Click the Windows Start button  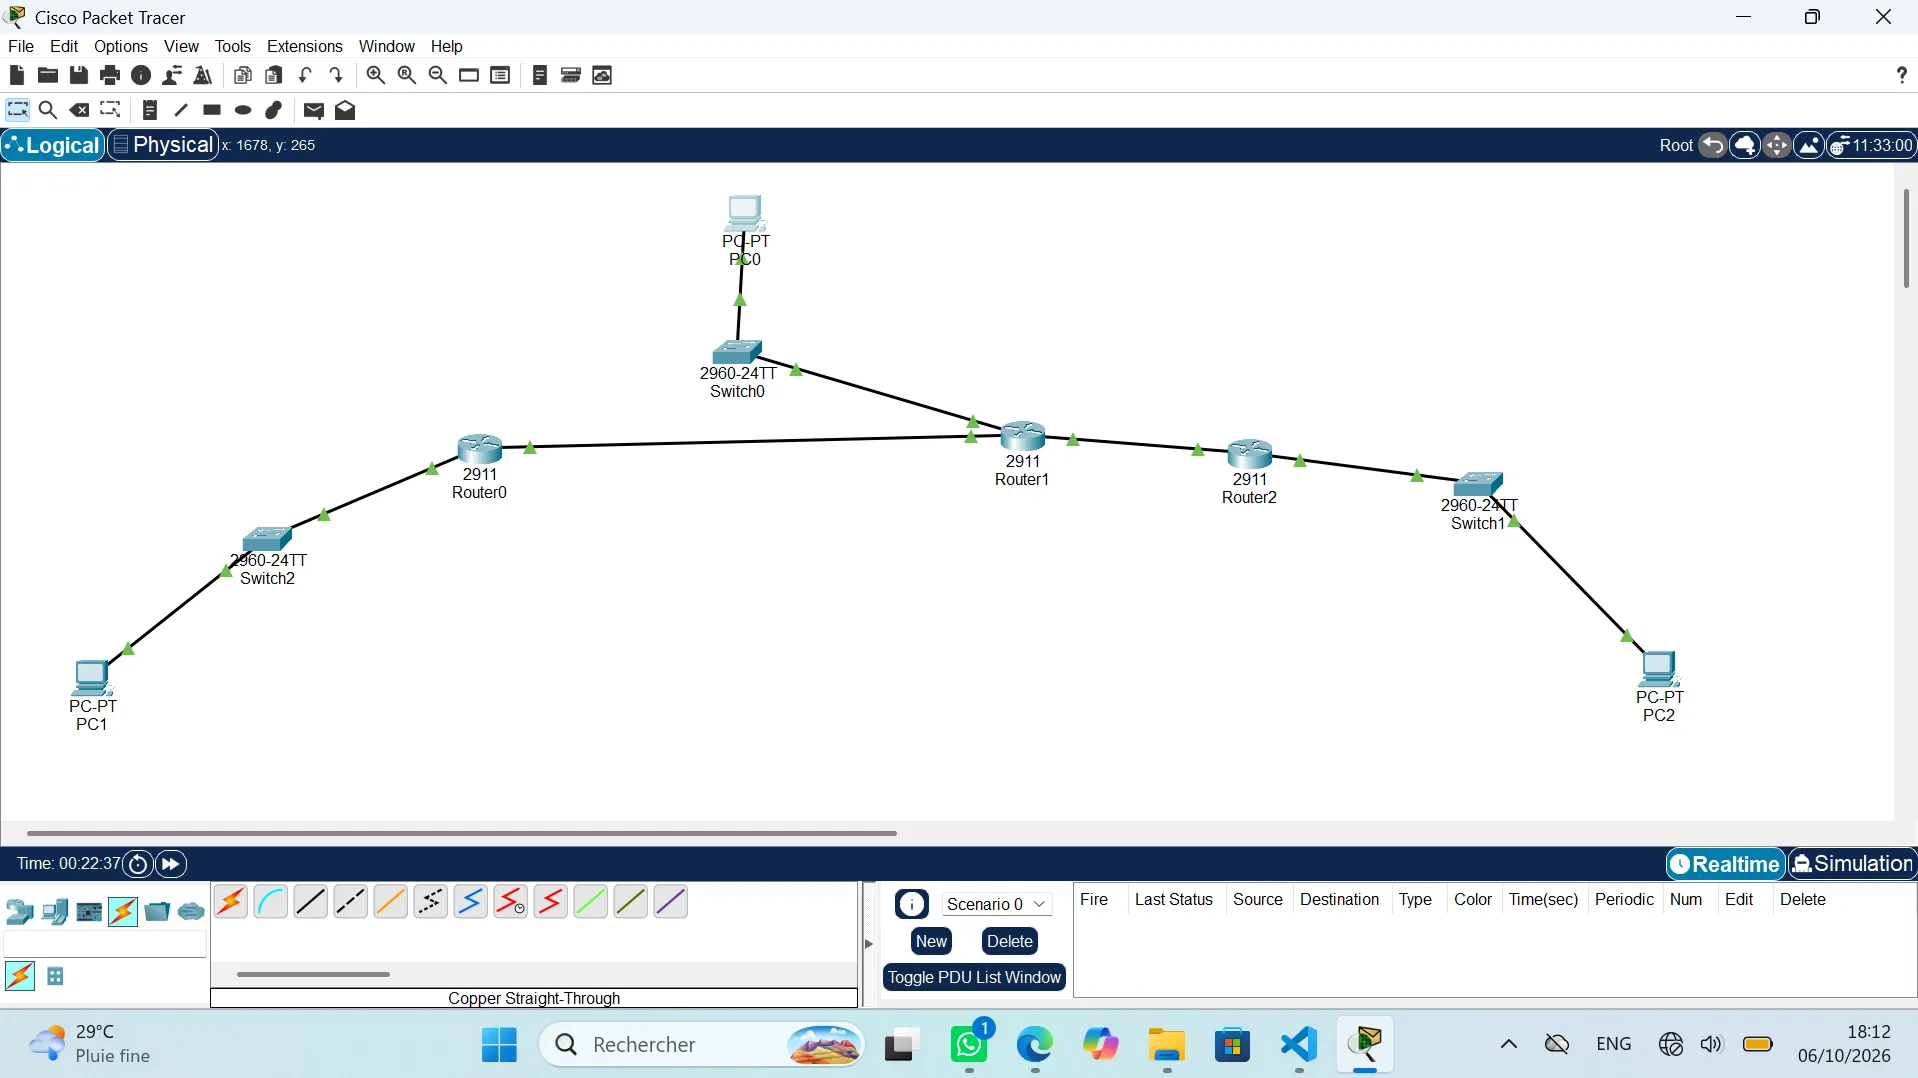(x=499, y=1045)
